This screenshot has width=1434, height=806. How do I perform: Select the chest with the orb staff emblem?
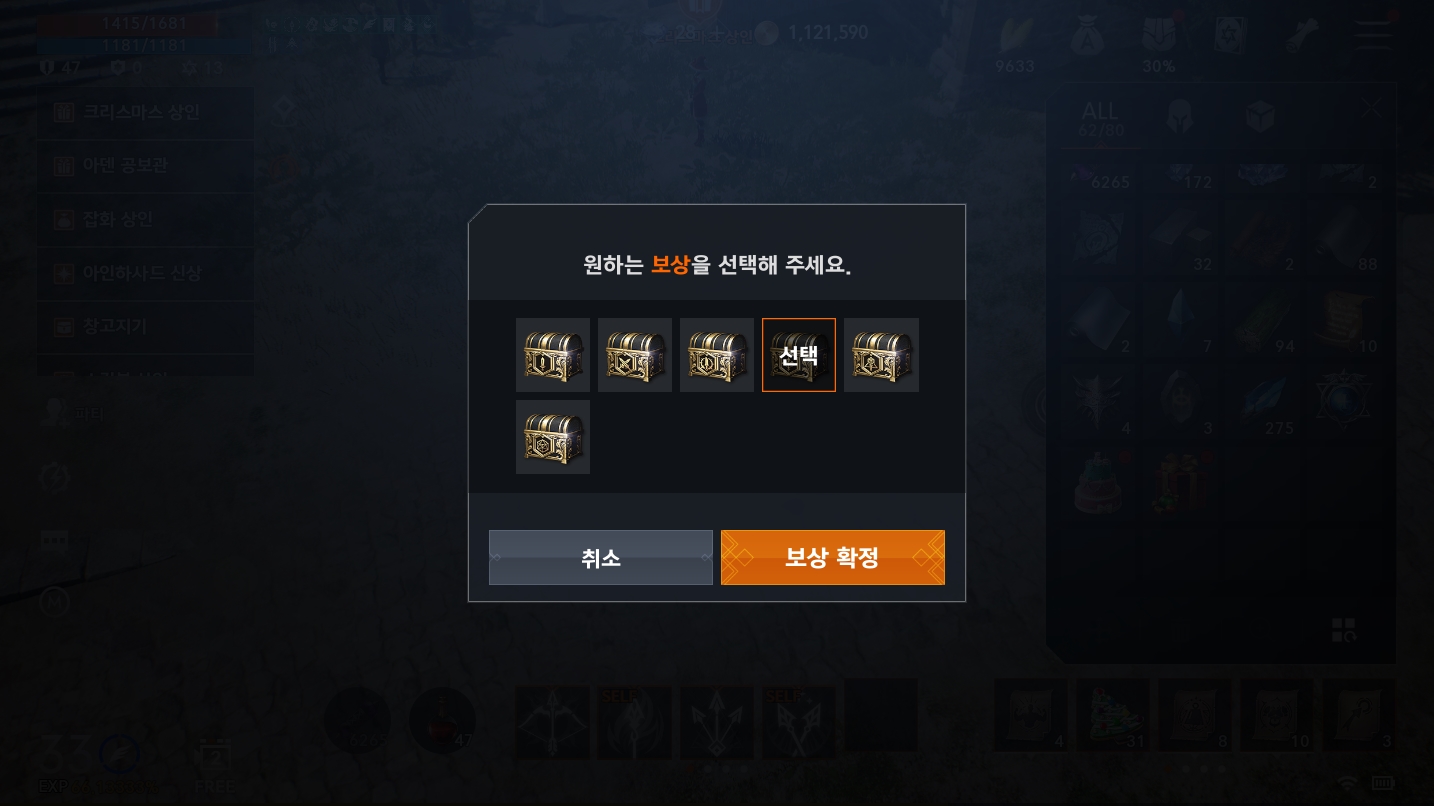point(881,355)
